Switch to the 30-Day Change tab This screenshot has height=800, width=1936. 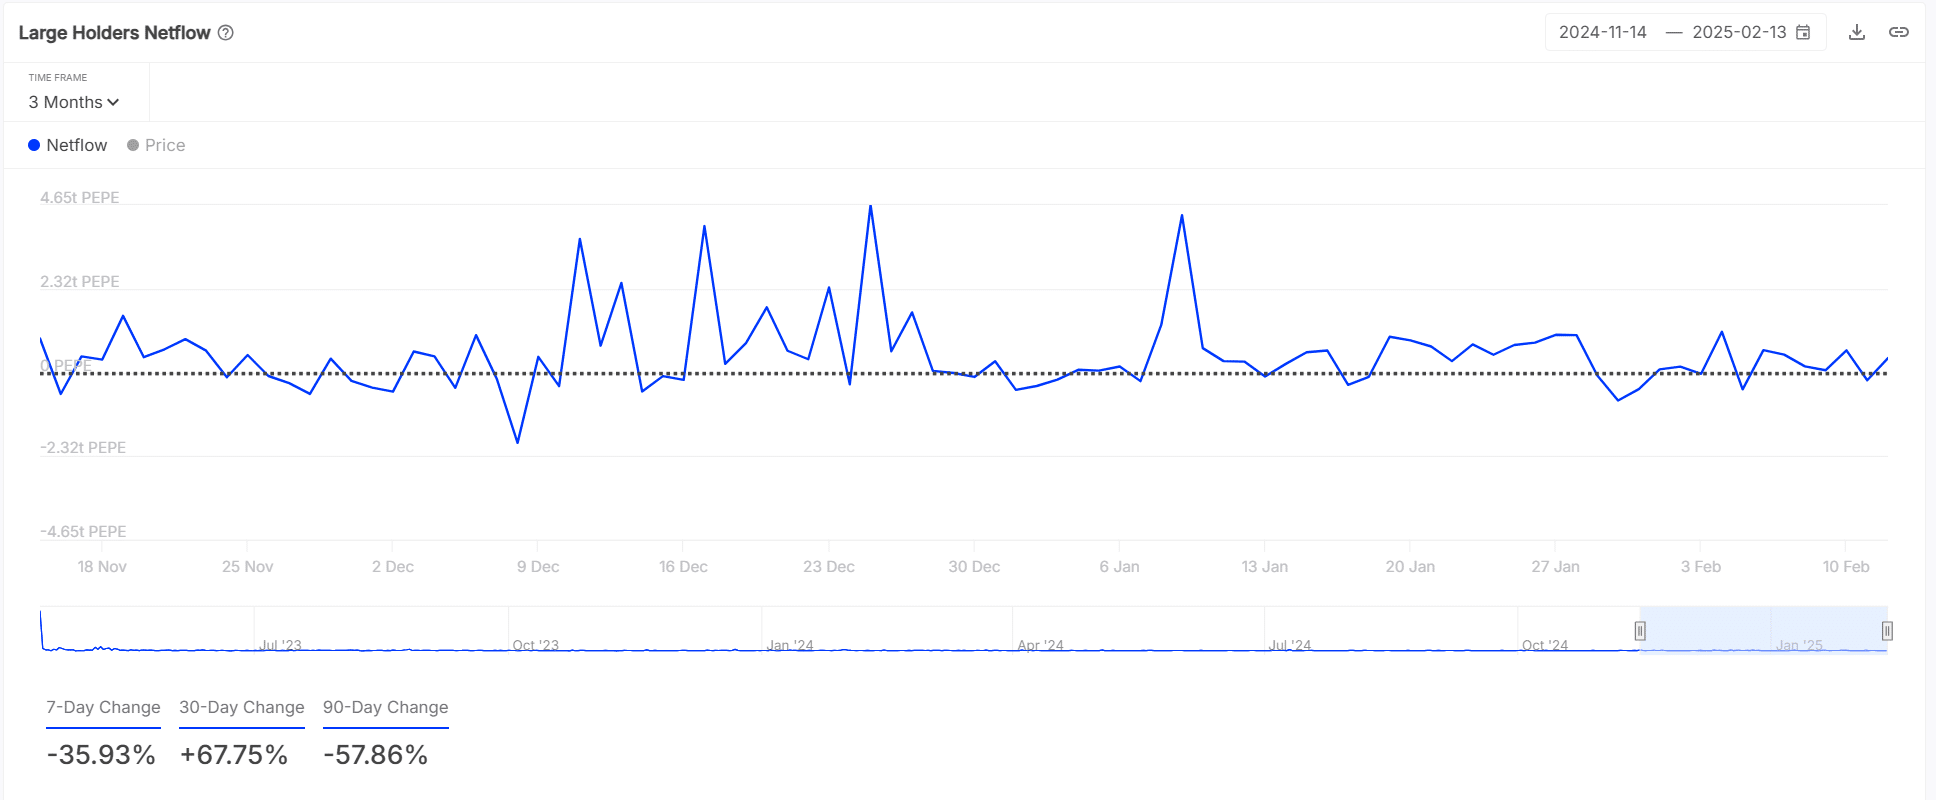(242, 707)
